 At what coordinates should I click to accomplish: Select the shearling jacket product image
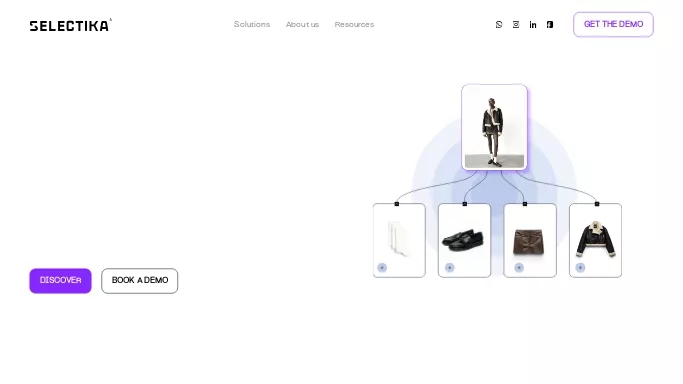coord(595,239)
